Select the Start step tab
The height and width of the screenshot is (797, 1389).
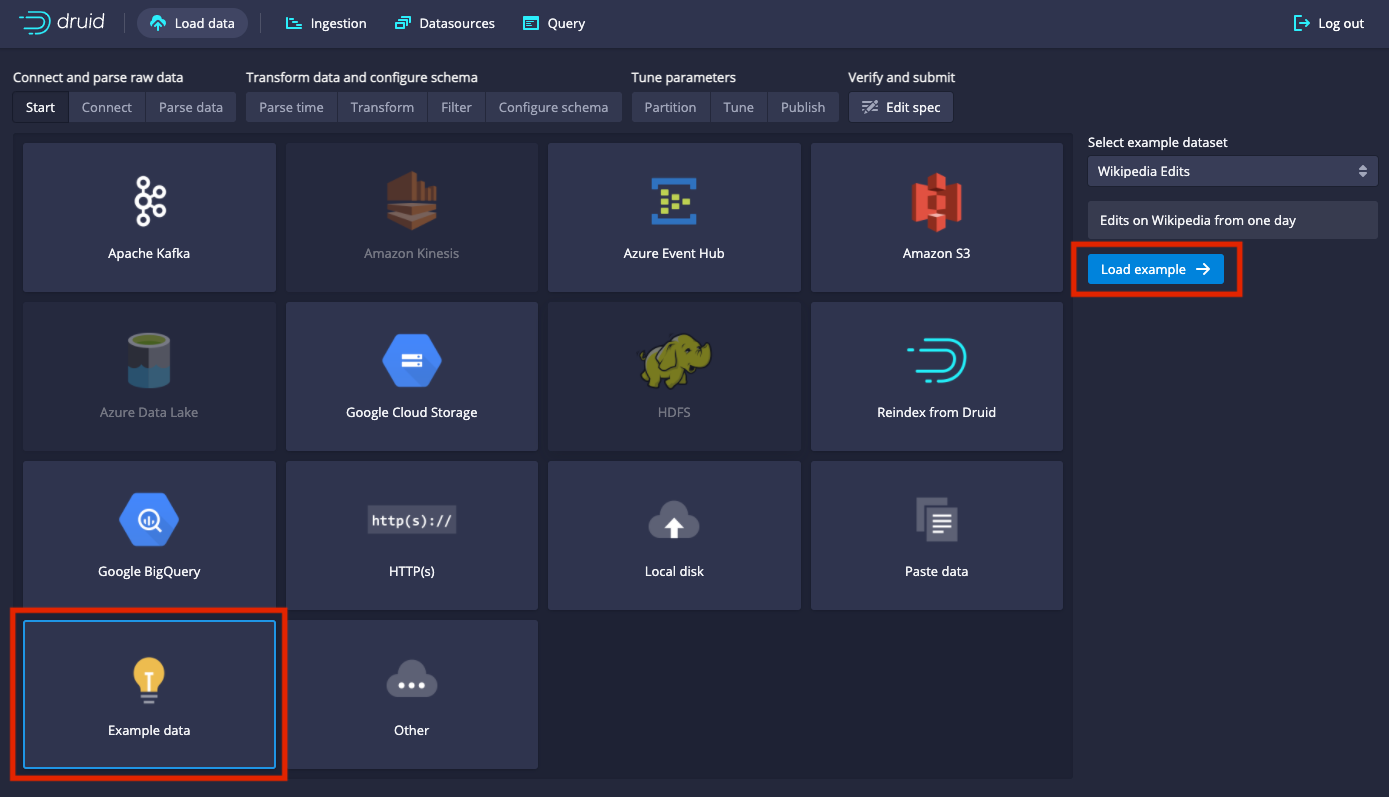41,107
